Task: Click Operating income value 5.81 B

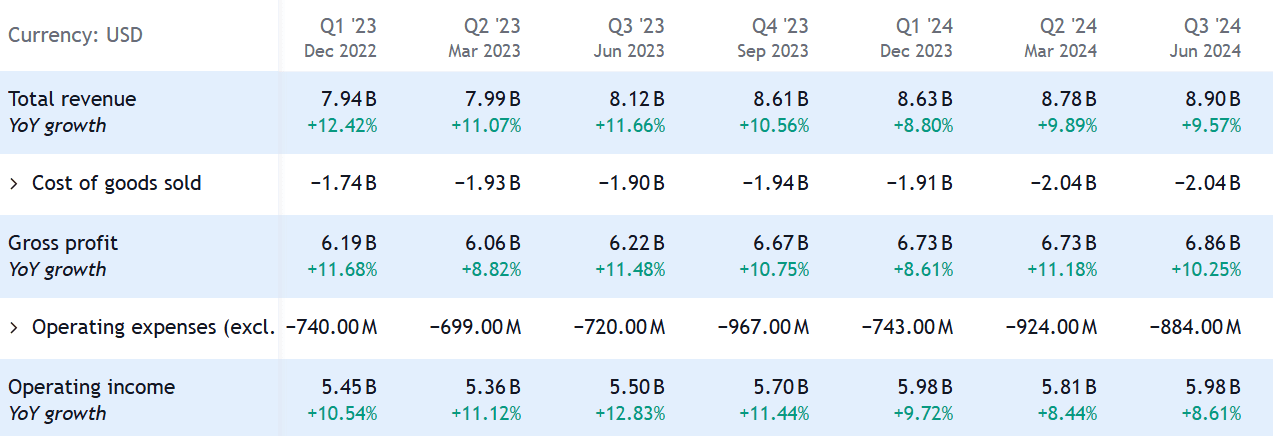Action: point(1066,387)
